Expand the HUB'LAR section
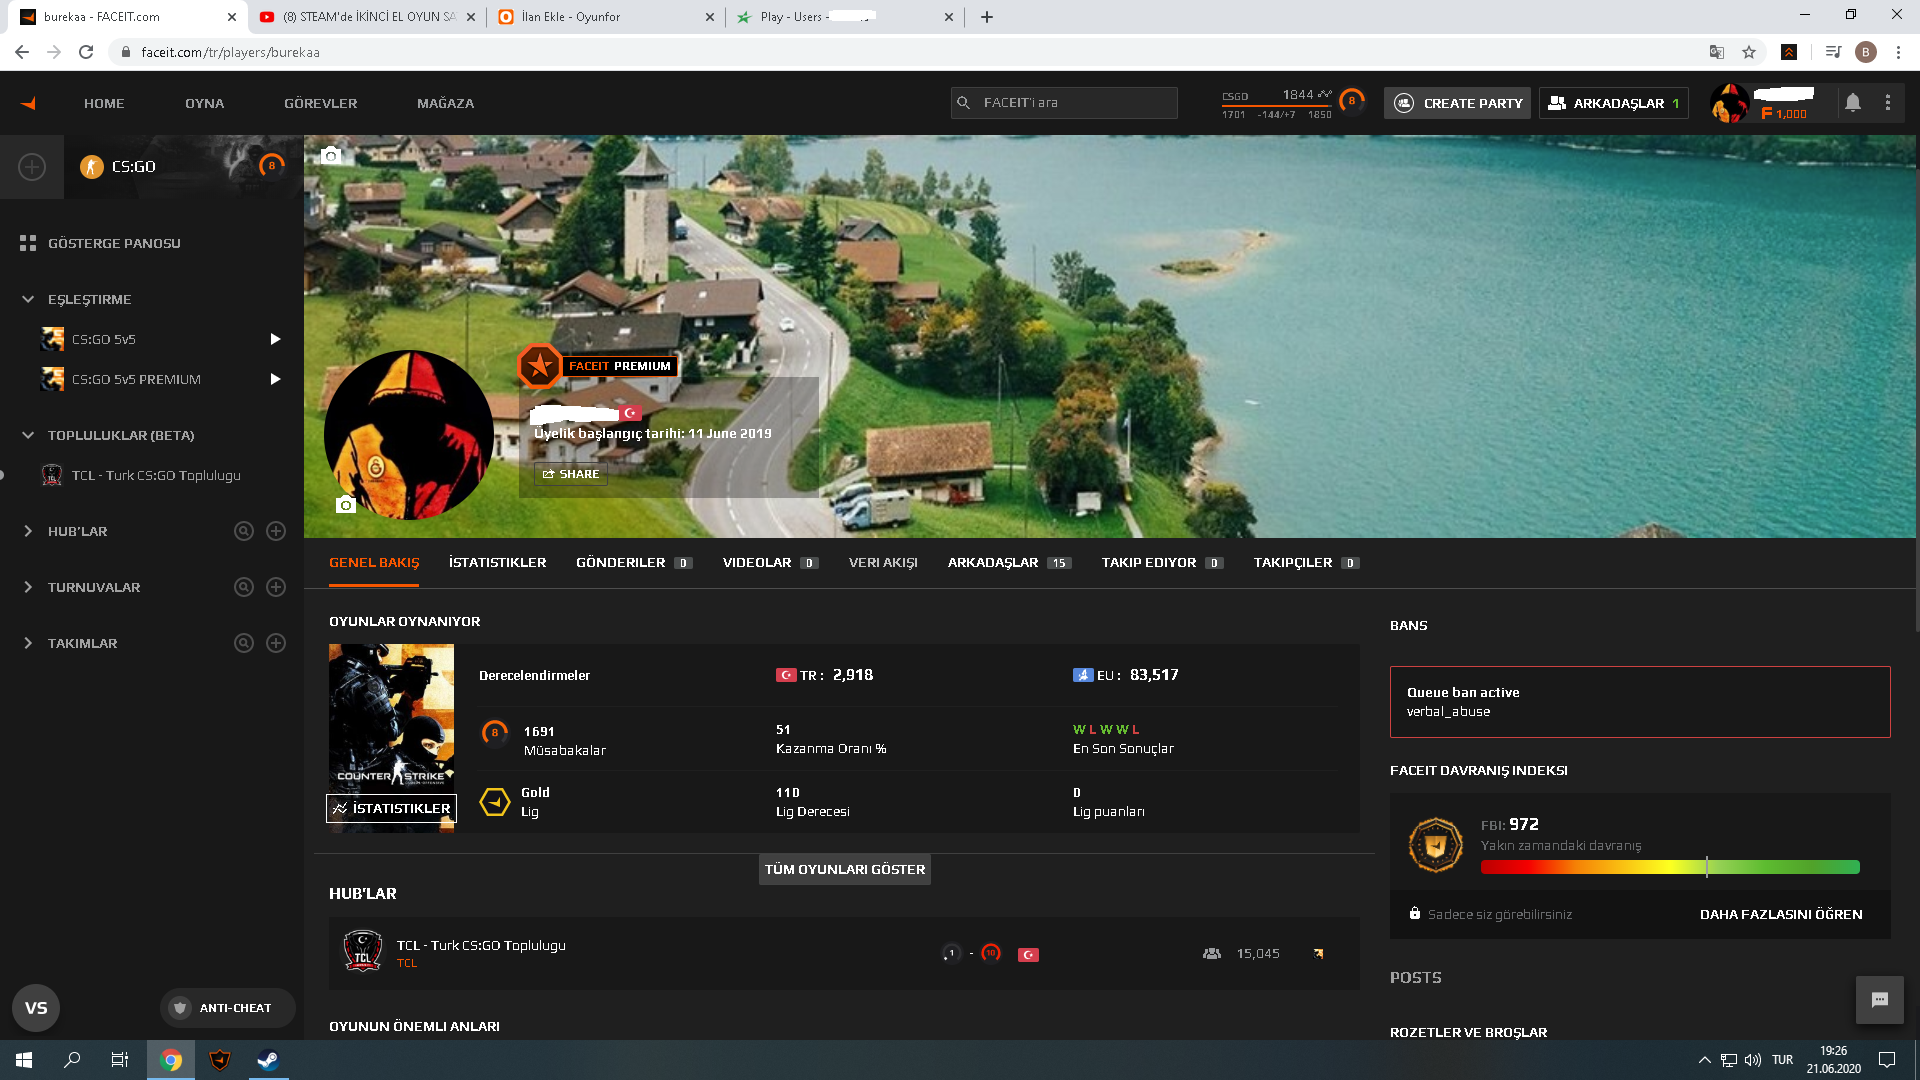This screenshot has width=1920, height=1080. pyautogui.click(x=28, y=531)
